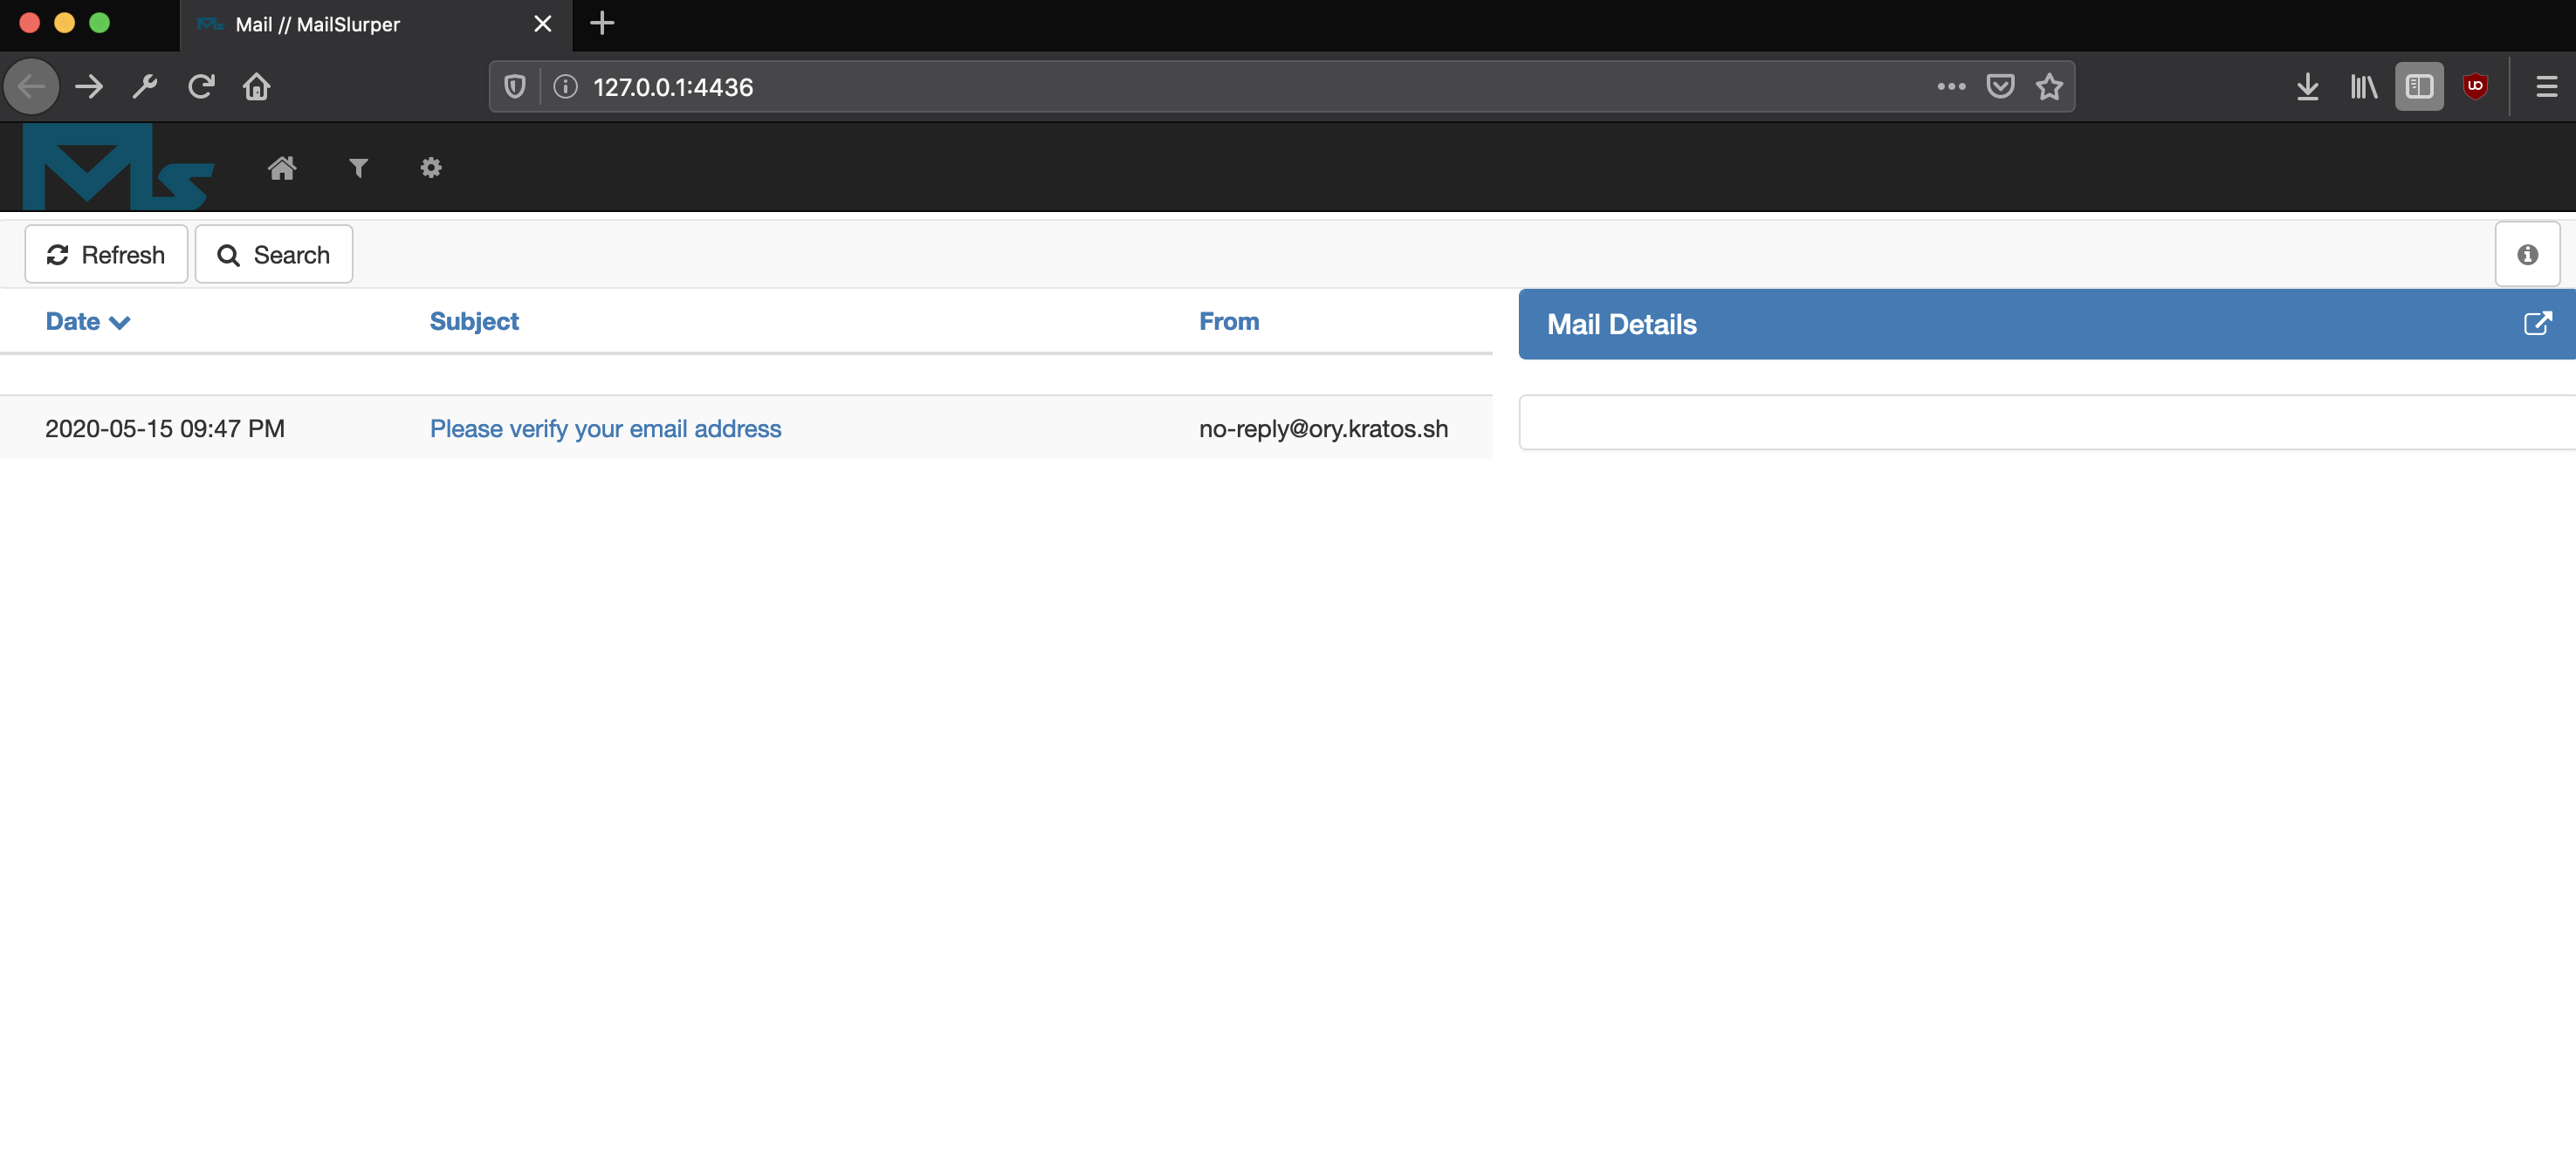Click the Refresh button
The width and height of the screenshot is (2576, 1157).
pyautogui.click(x=105, y=254)
